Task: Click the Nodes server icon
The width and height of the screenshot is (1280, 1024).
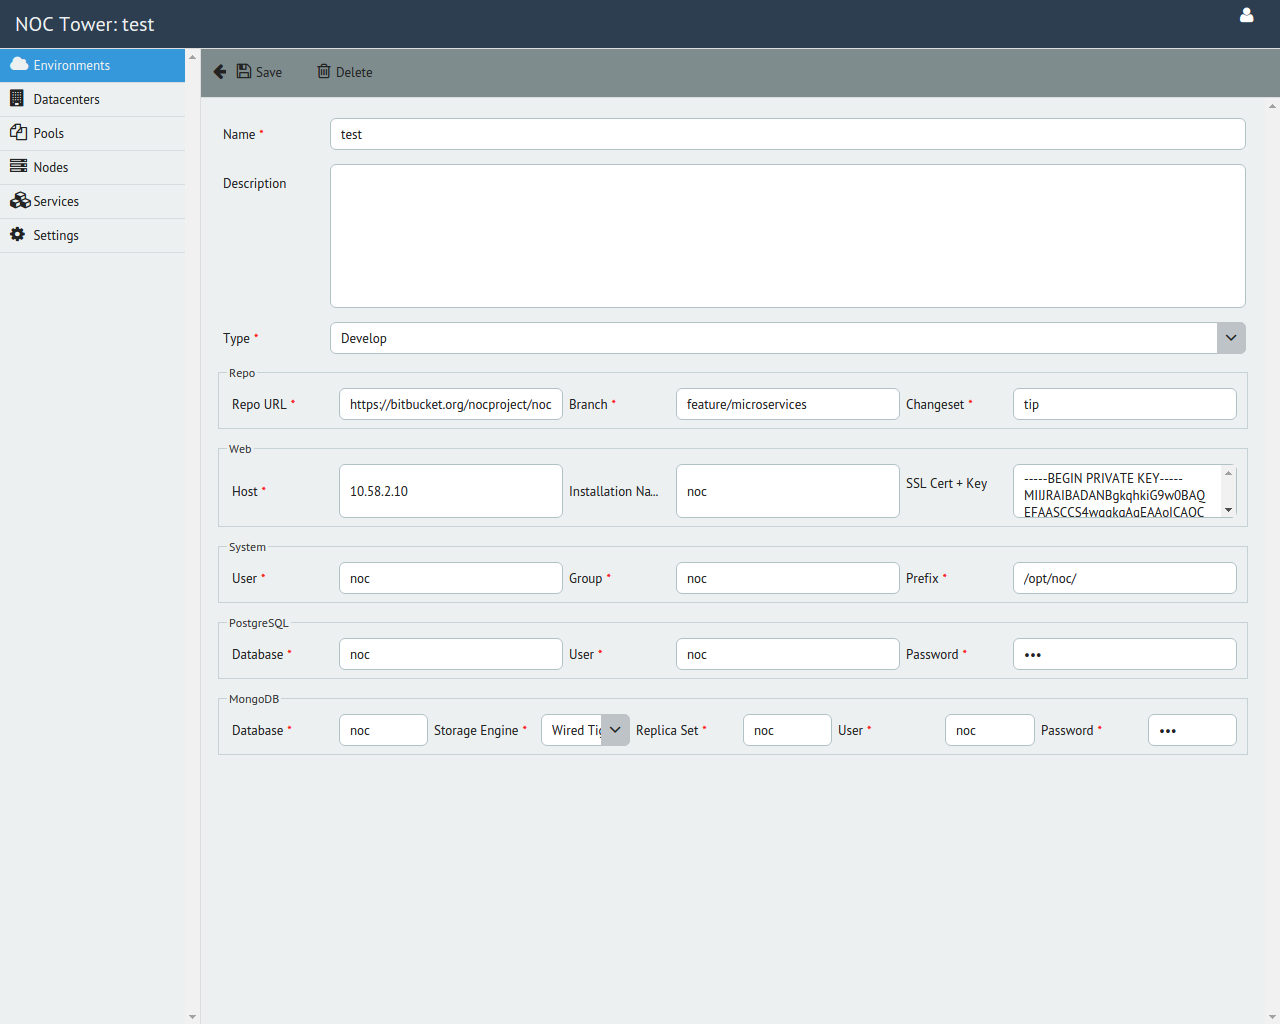Action: coord(18,166)
